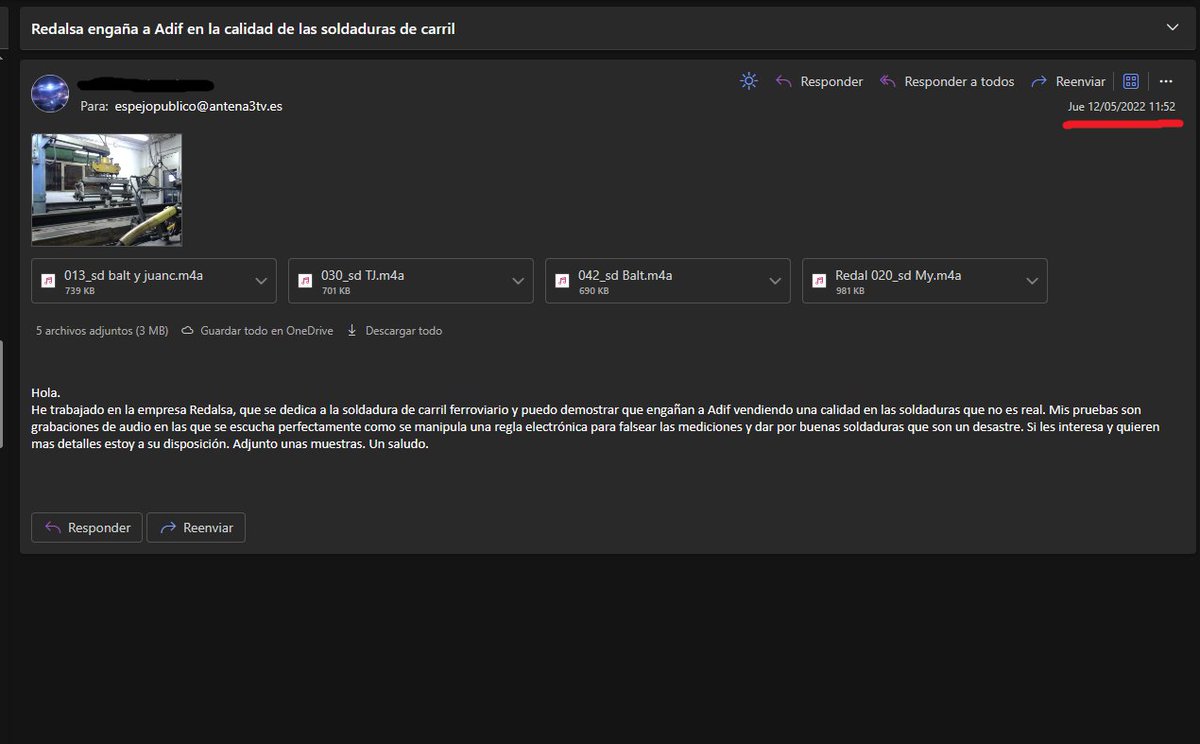Click recipient espejopublico@antena3tv.es
This screenshot has height=744, width=1200.
(x=198, y=105)
